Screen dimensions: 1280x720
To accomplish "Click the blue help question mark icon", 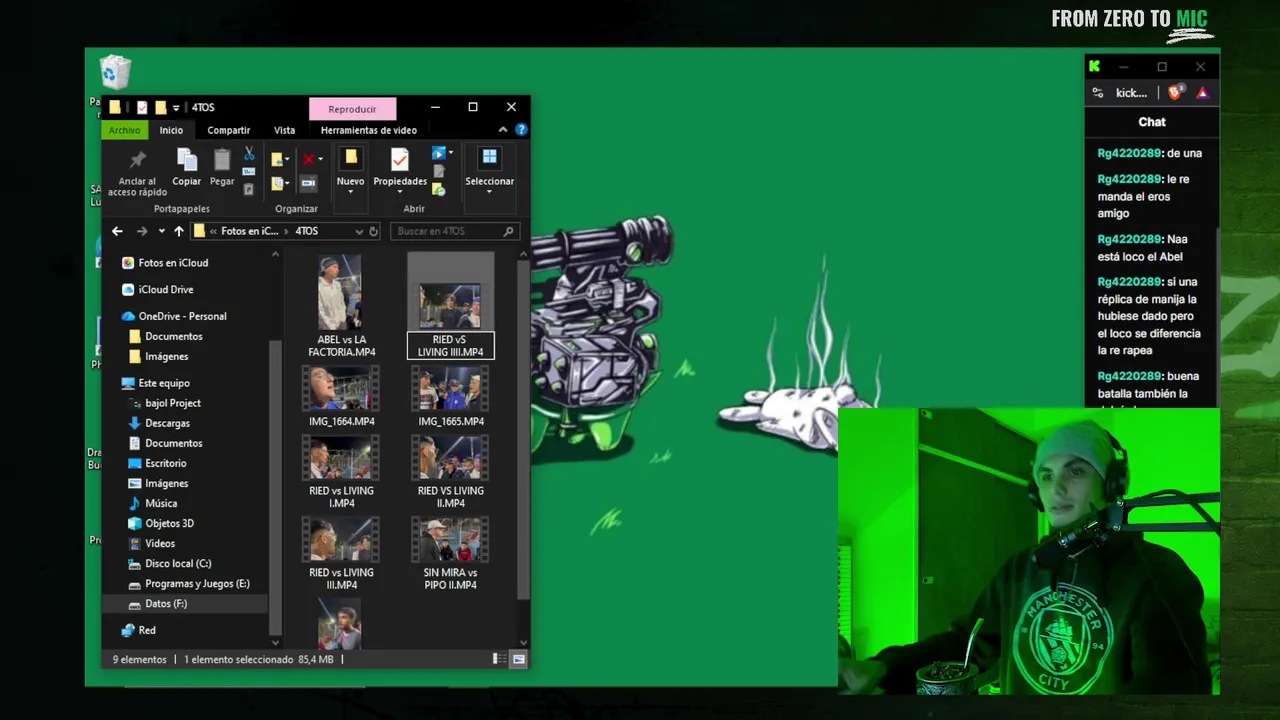I will [x=521, y=130].
